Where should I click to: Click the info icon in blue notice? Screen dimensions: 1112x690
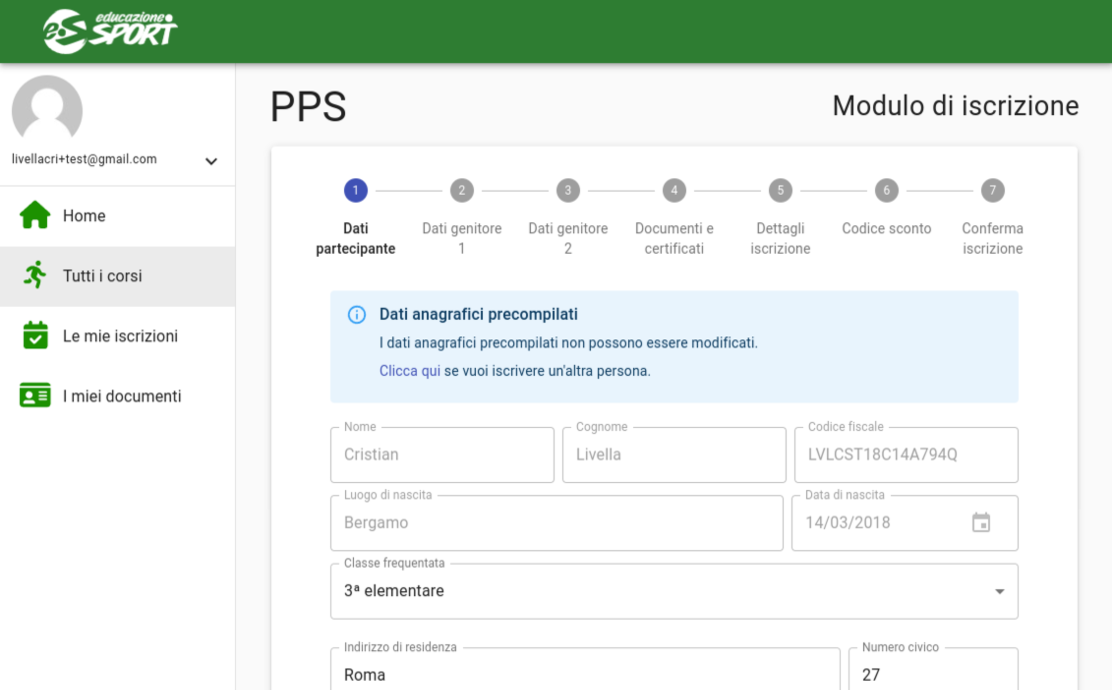coord(356,315)
